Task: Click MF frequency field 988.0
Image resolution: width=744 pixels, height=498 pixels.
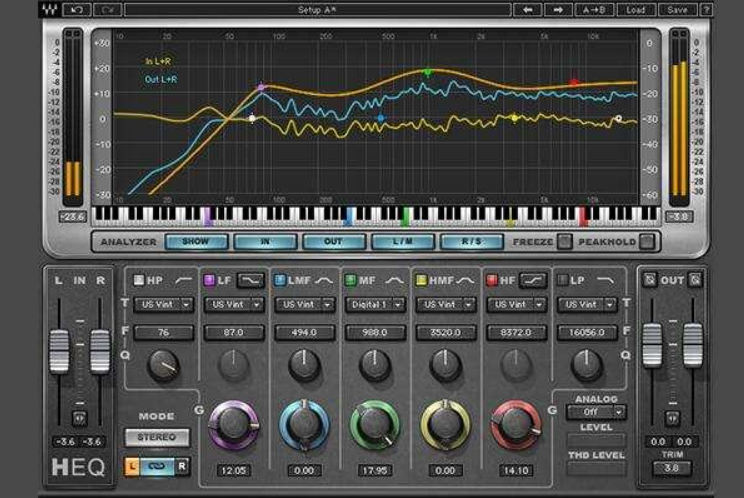Action: (375, 332)
